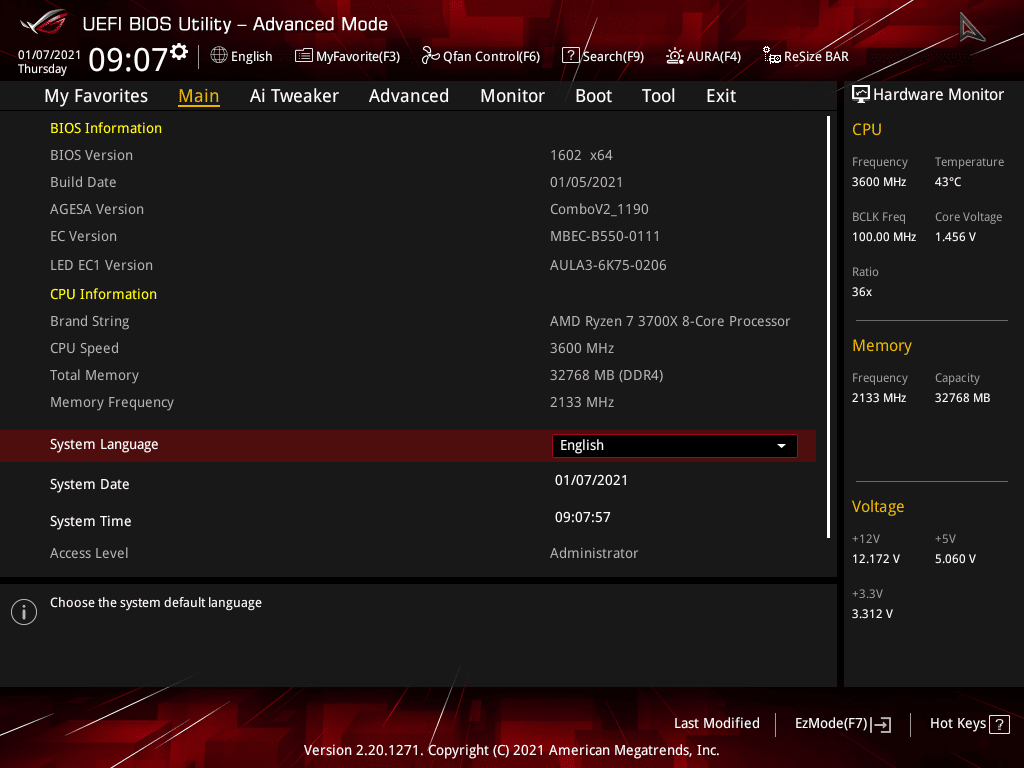This screenshot has width=1024, height=768.
Task: Click +12V 12.172 V reading
Action: [x=876, y=559]
